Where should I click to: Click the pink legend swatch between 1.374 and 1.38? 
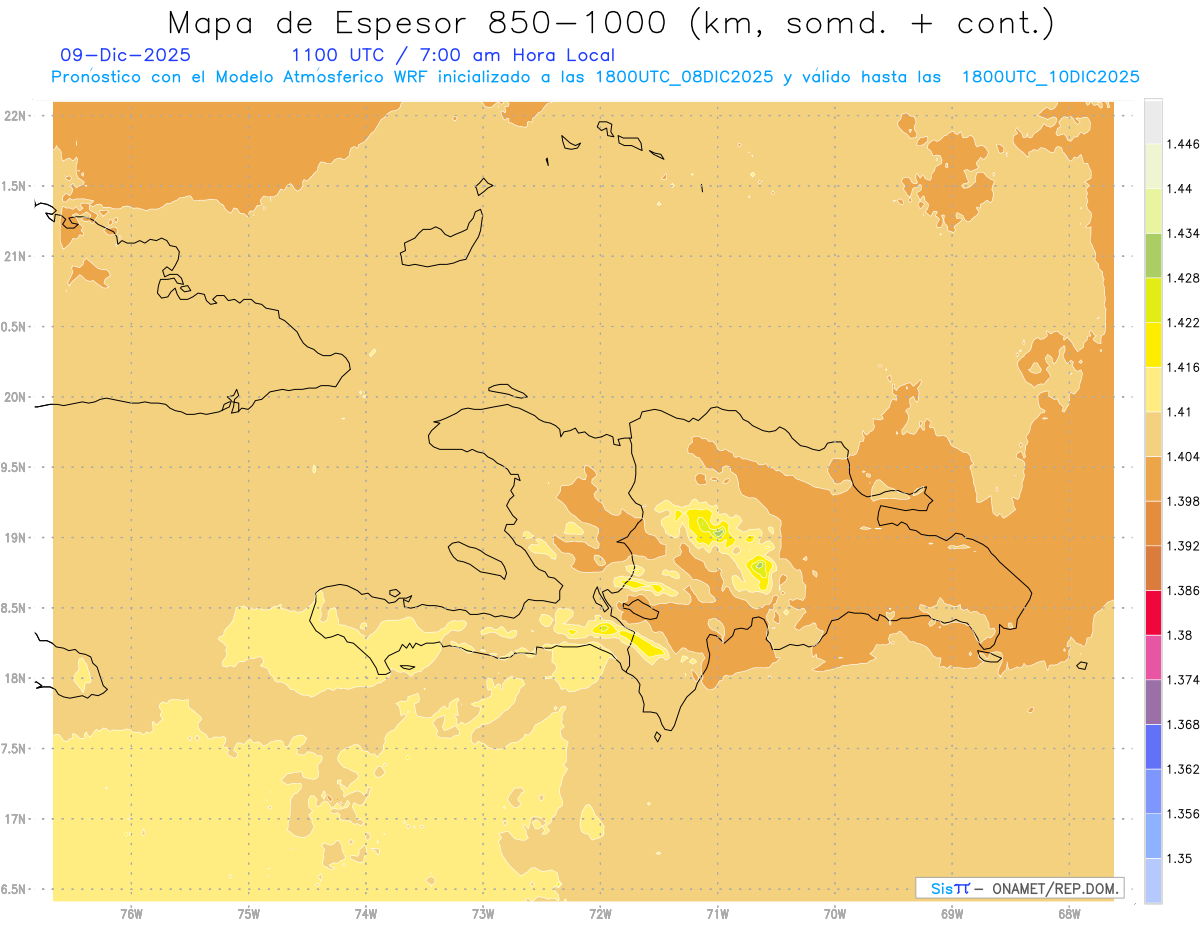pyautogui.click(x=1153, y=658)
